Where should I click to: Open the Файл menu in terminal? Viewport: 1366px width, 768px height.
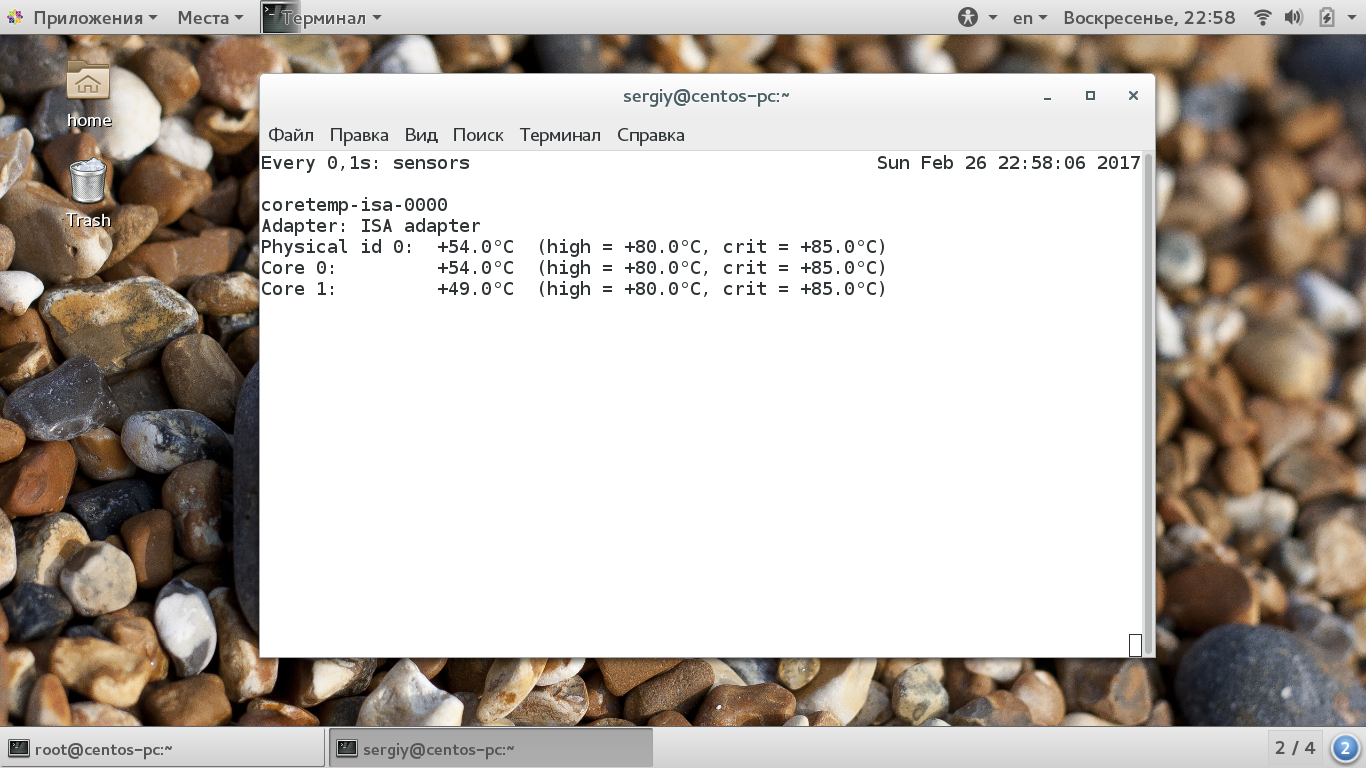pyautogui.click(x=291, y=135)
